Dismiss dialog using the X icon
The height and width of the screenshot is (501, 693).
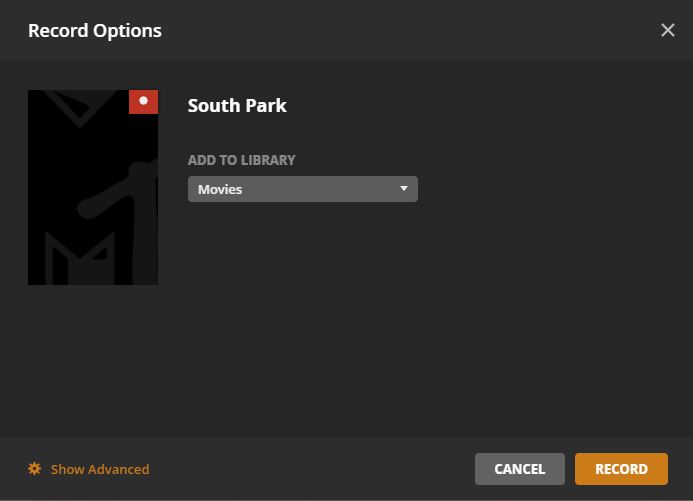pos(668,30)
